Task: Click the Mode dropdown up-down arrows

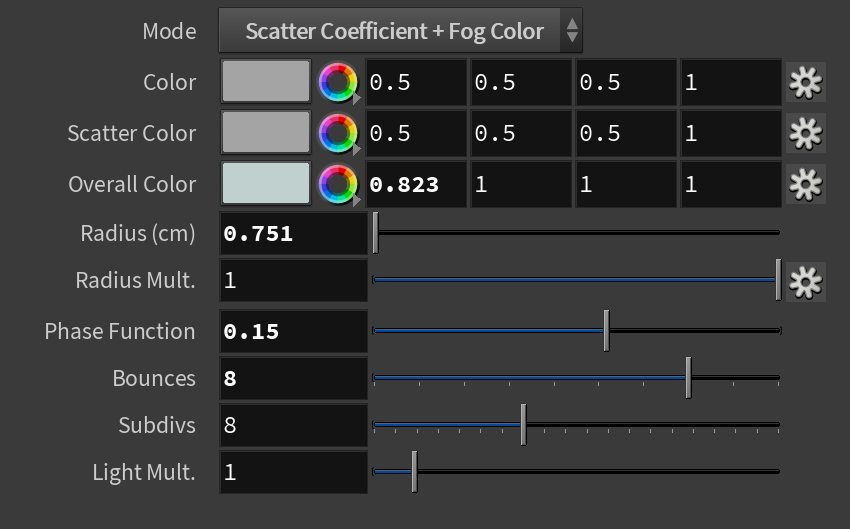Action: click(572, 30)
